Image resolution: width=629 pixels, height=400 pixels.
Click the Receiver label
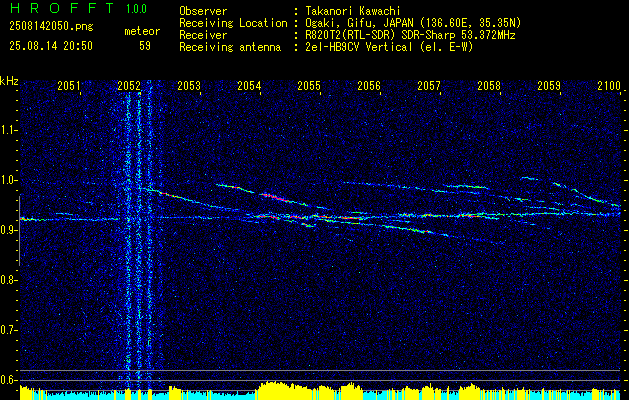coord(203,35)
